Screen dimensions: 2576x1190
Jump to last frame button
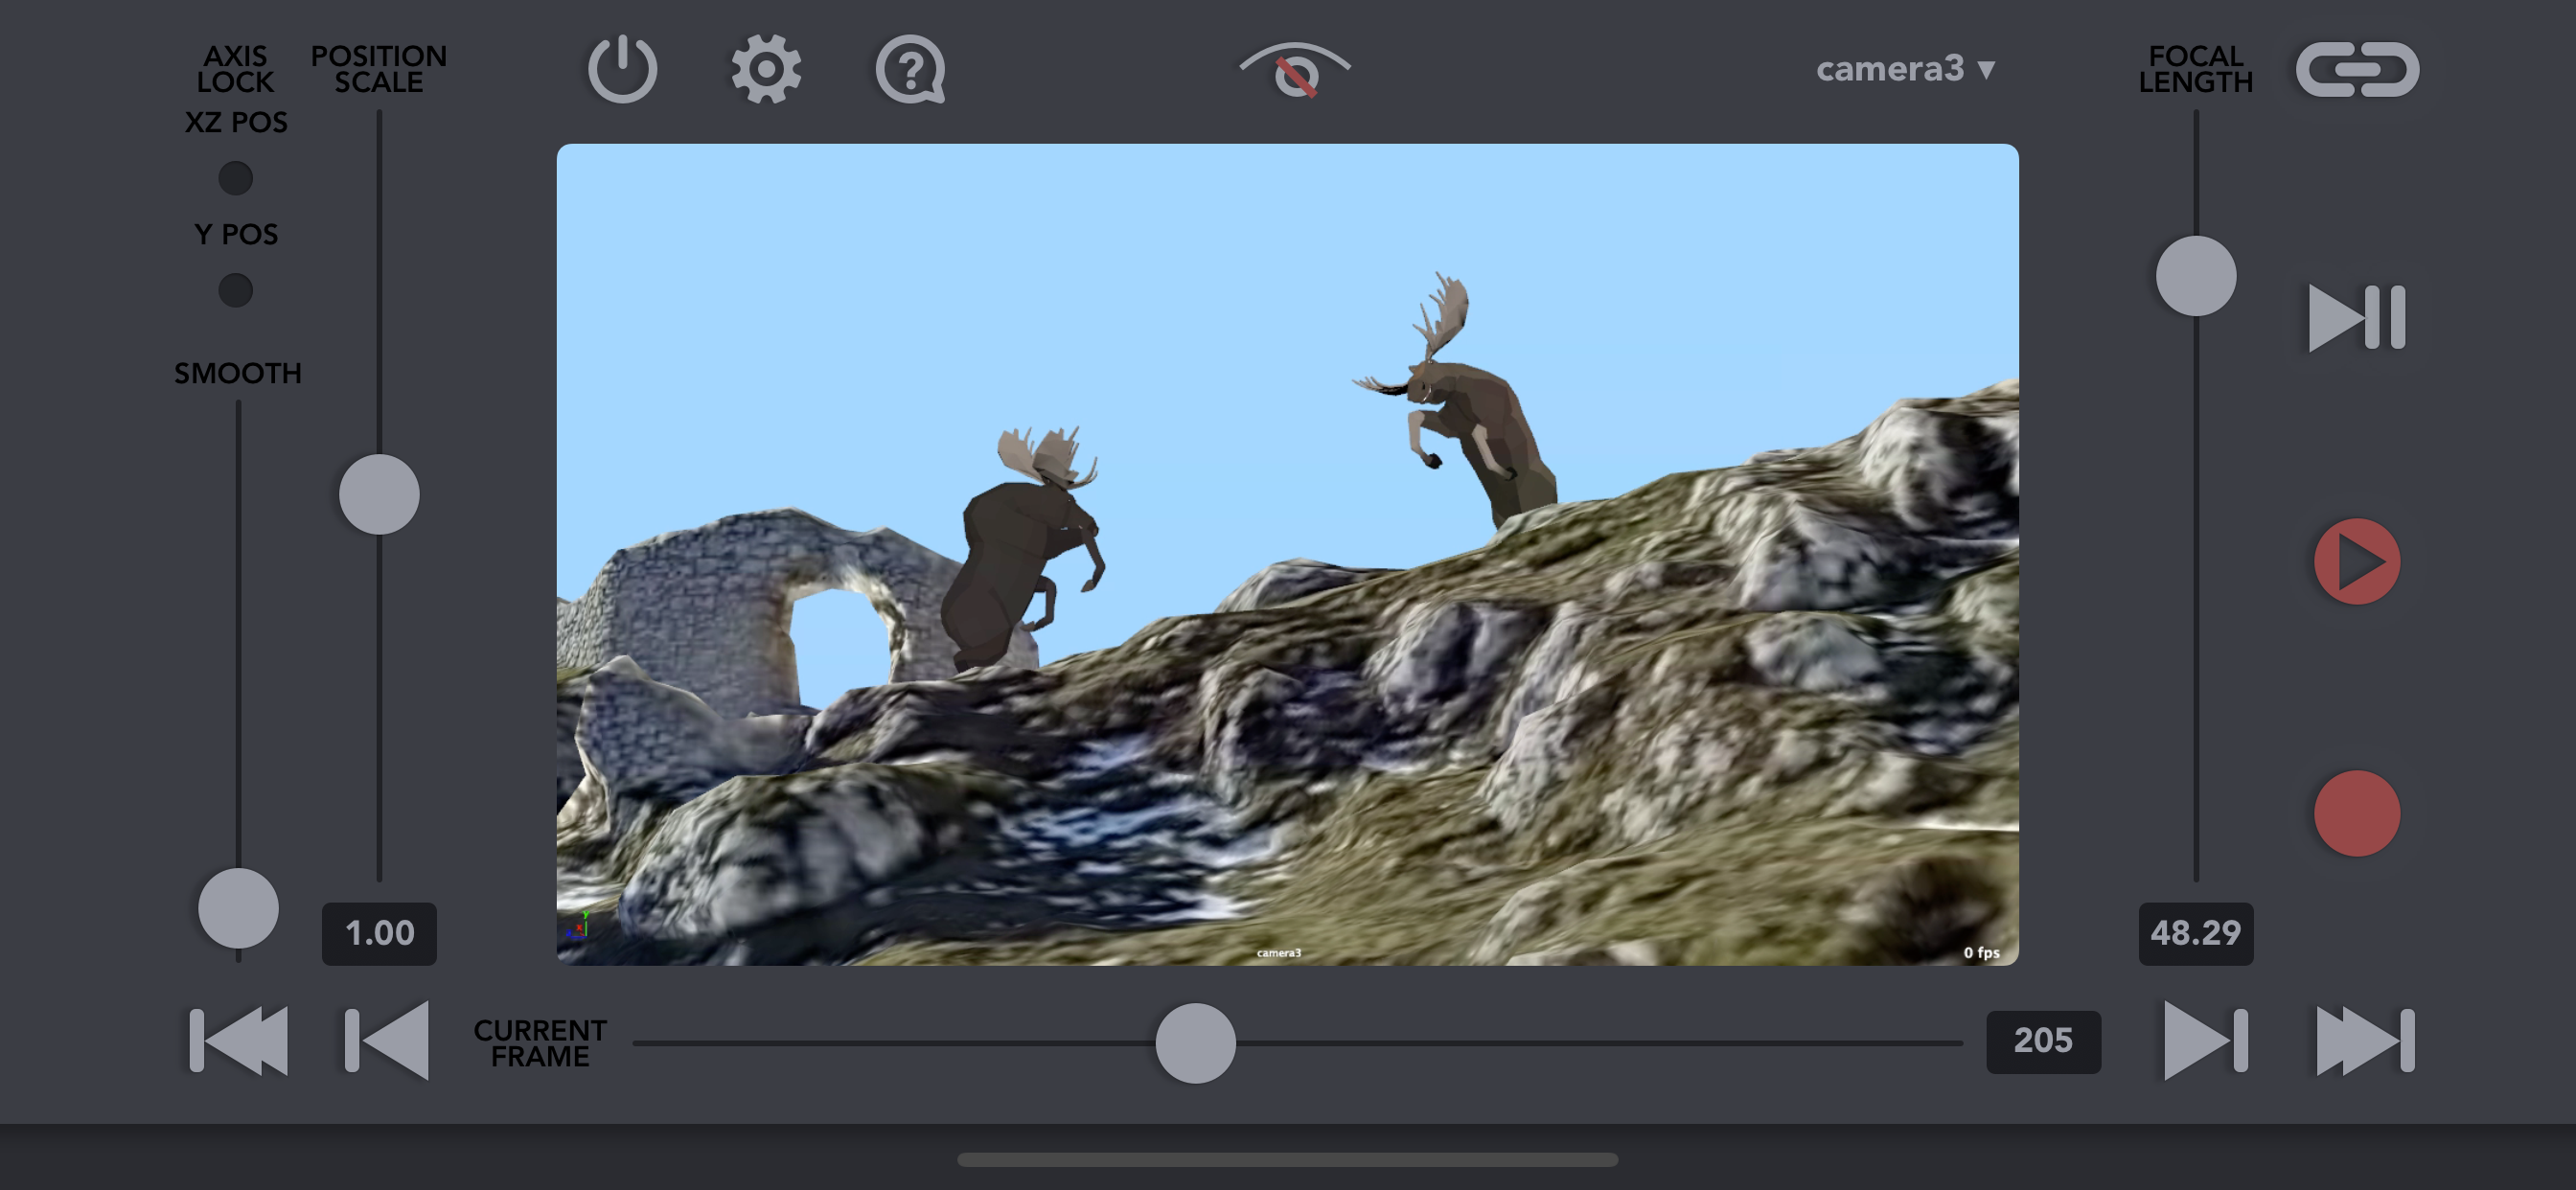pos(2365,1041)
